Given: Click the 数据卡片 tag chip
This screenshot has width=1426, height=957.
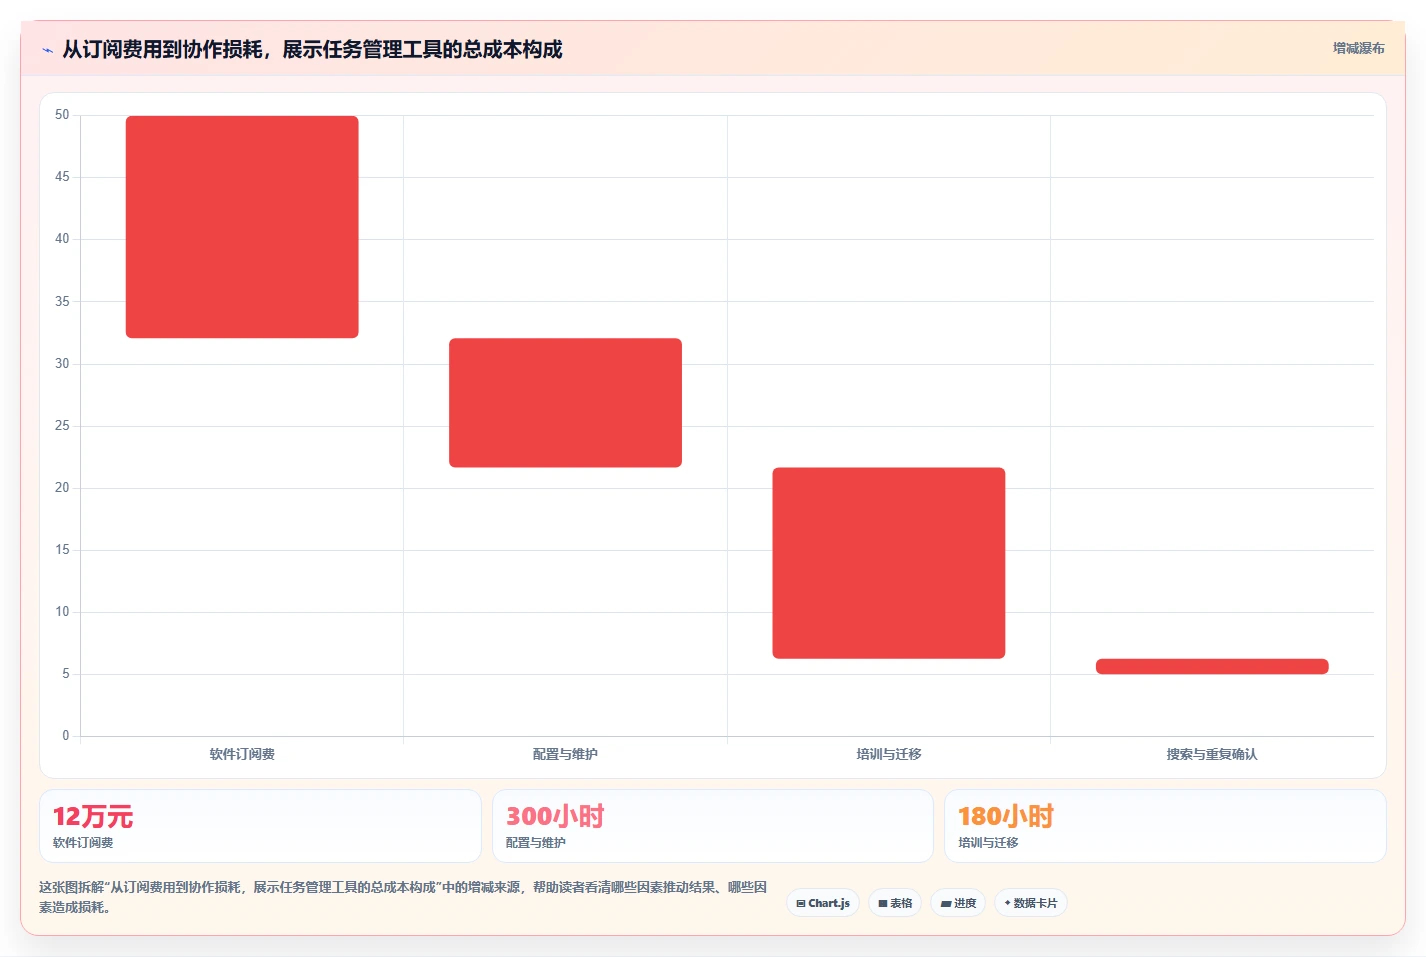Looking at the screenshot, I should point(1031,903).
